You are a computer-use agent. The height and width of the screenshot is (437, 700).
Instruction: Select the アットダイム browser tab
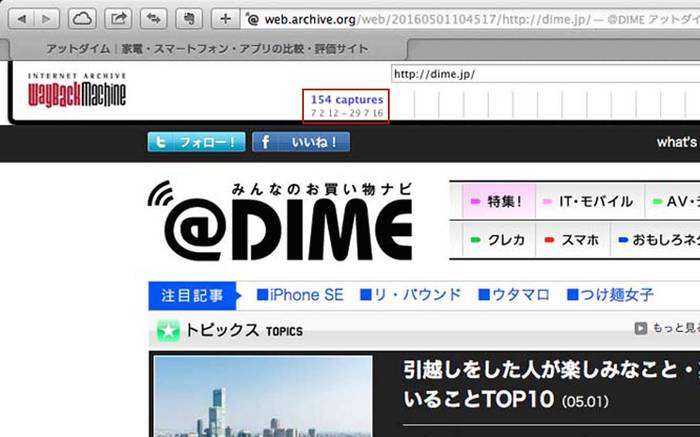208,49
